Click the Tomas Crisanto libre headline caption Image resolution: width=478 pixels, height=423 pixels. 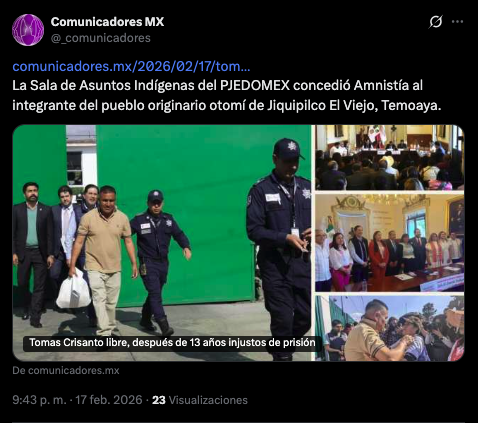(172, 343)
